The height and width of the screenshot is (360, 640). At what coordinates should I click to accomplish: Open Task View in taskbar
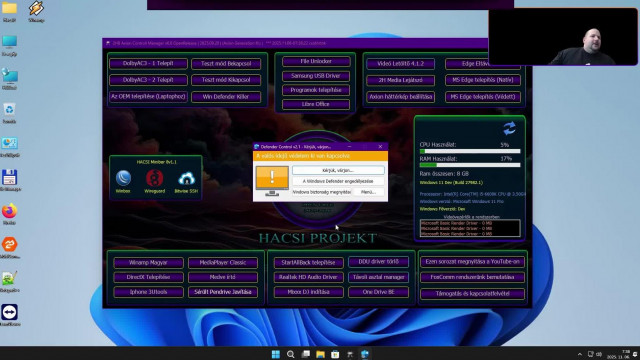[305, 354]
